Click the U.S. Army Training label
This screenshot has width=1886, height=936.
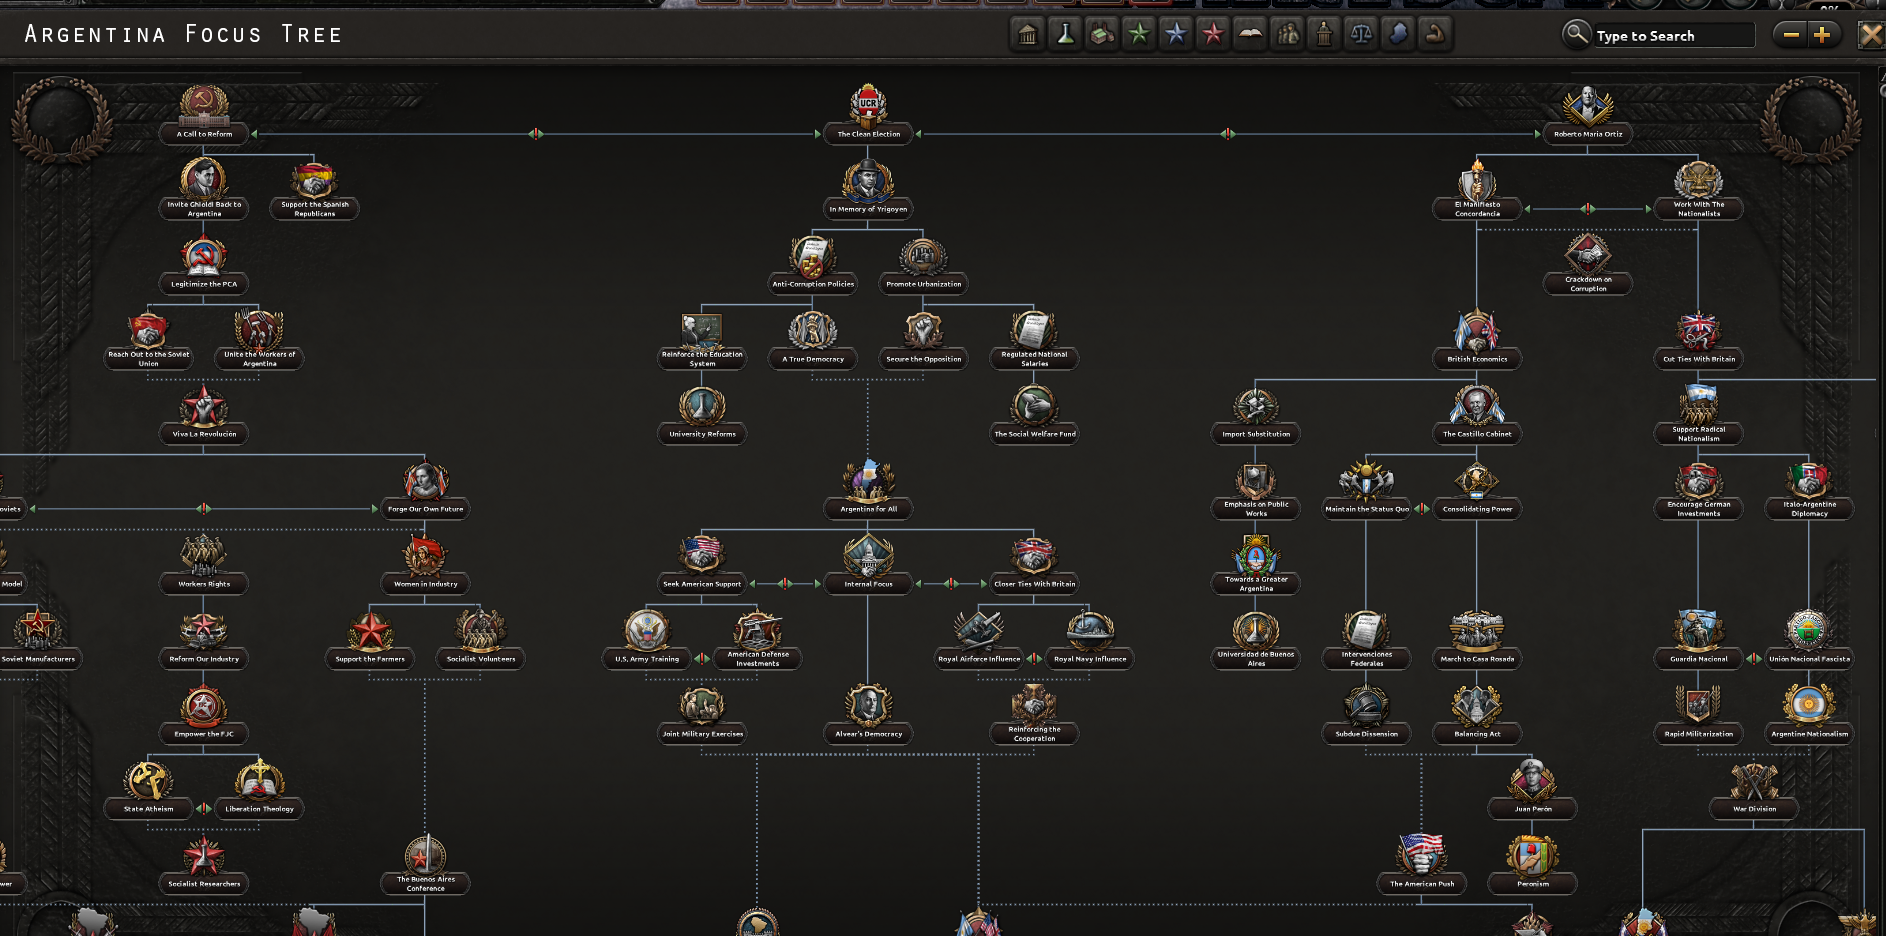(x=647, y=659)
